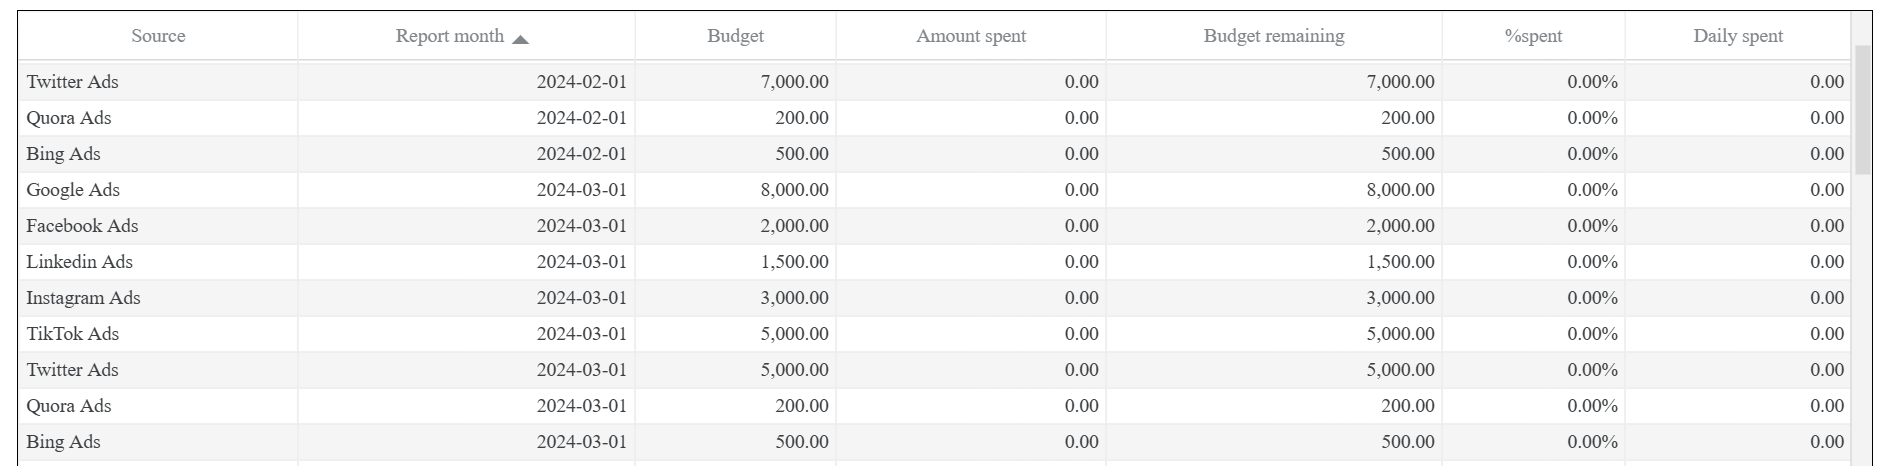Click Twitter Ads in the 2024-03-01 row
Screen dimensions: 1892x466
click(x=72, y=370)
